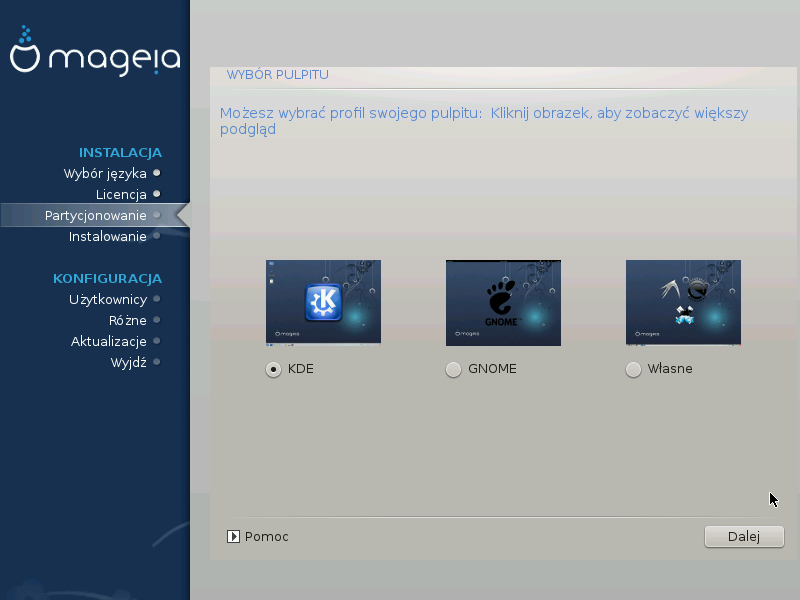Click the status bullet beside Użytkownicy
The image size is (800, 600).
(157, 299)
